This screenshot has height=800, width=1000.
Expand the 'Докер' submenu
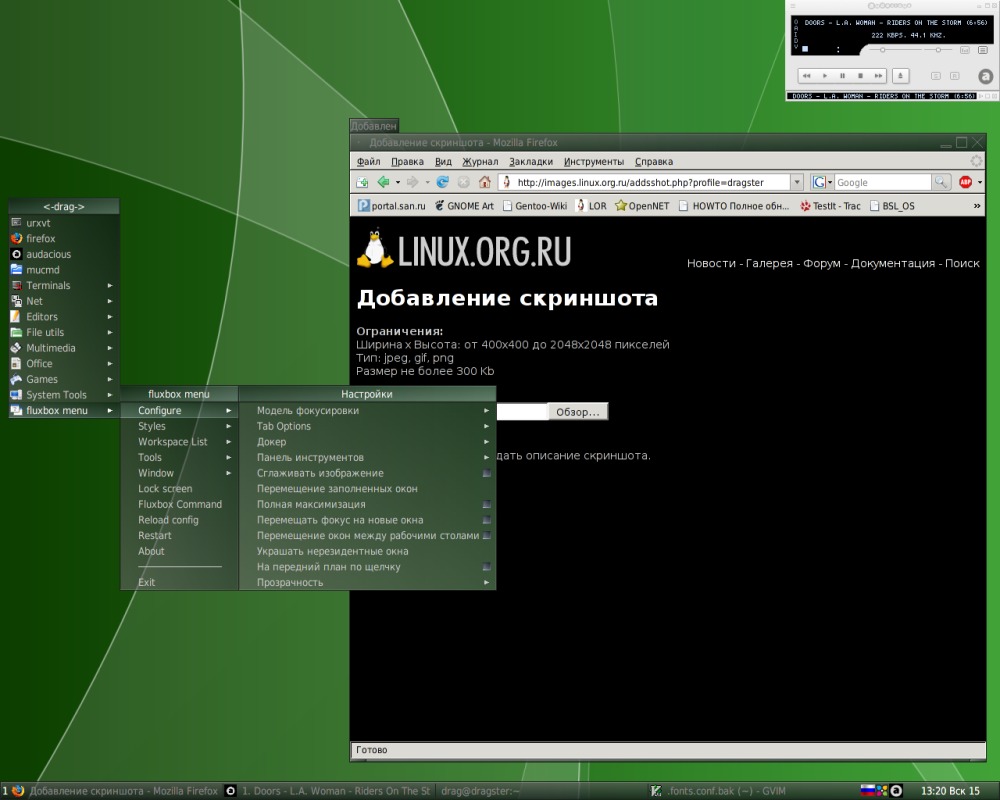367,442
